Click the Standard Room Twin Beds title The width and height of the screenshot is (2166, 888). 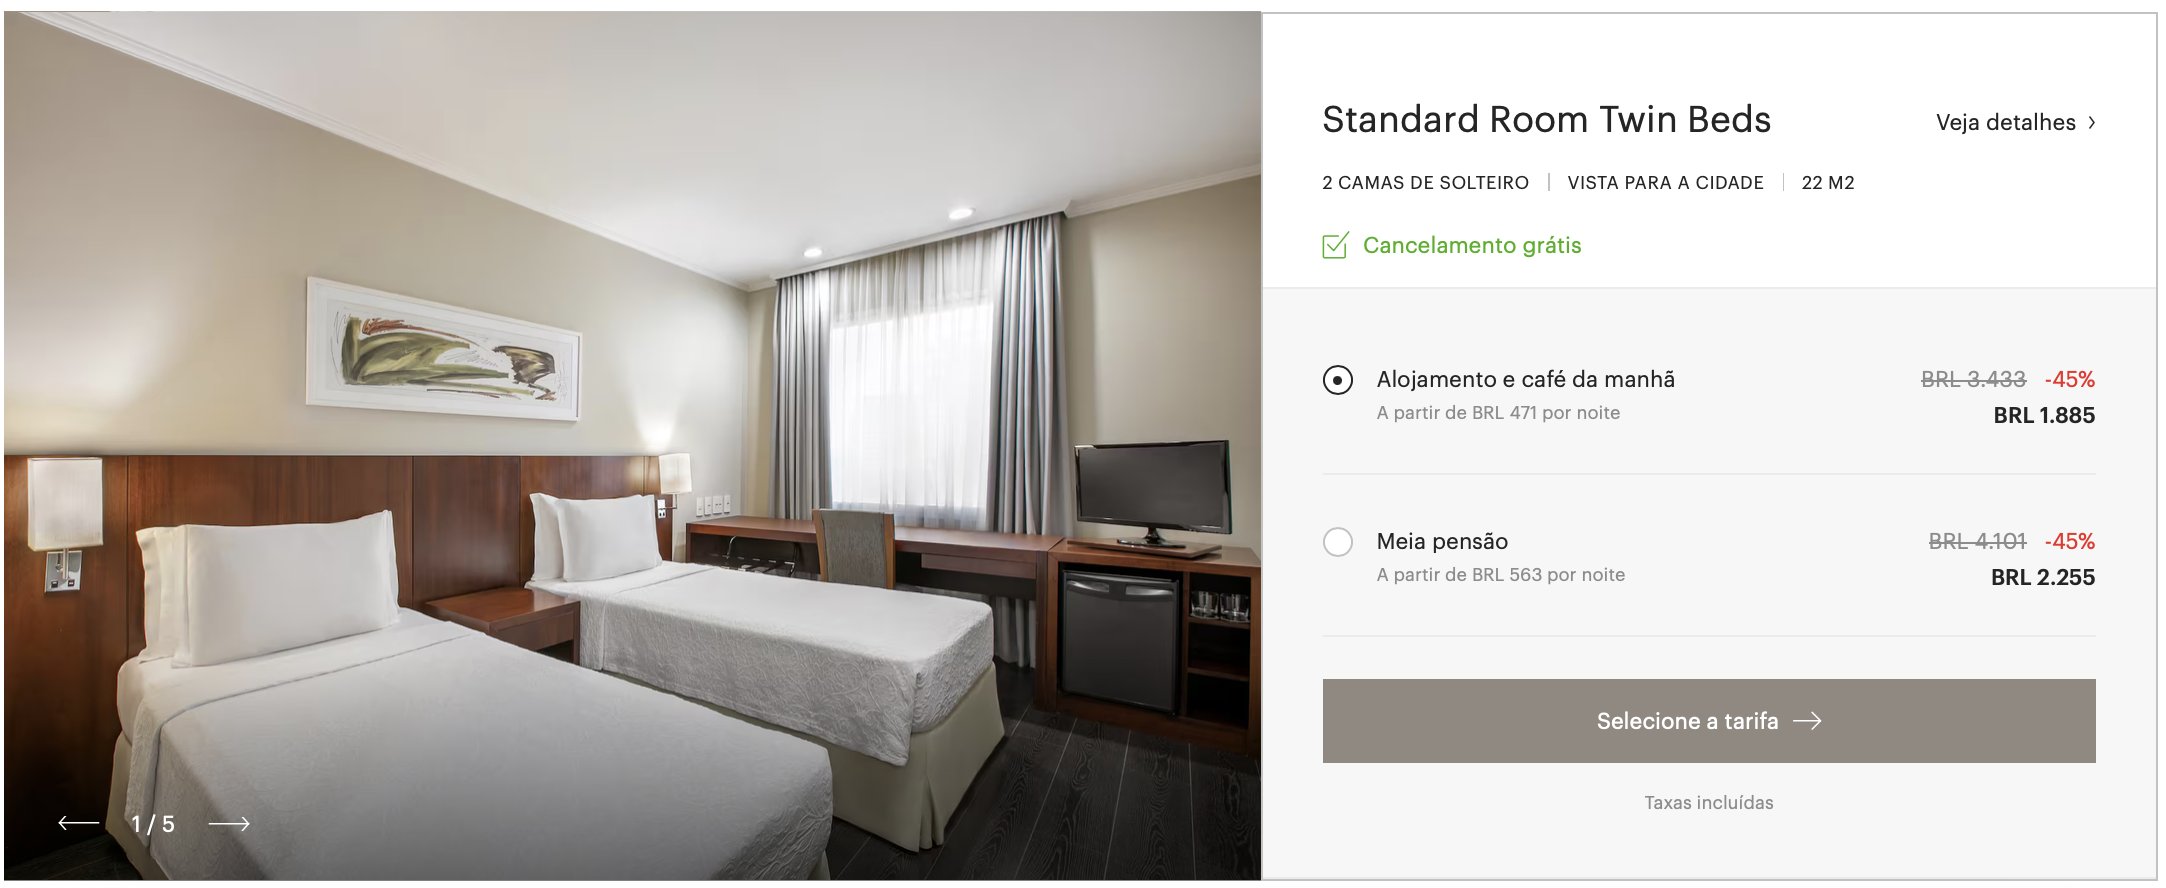1546,119
